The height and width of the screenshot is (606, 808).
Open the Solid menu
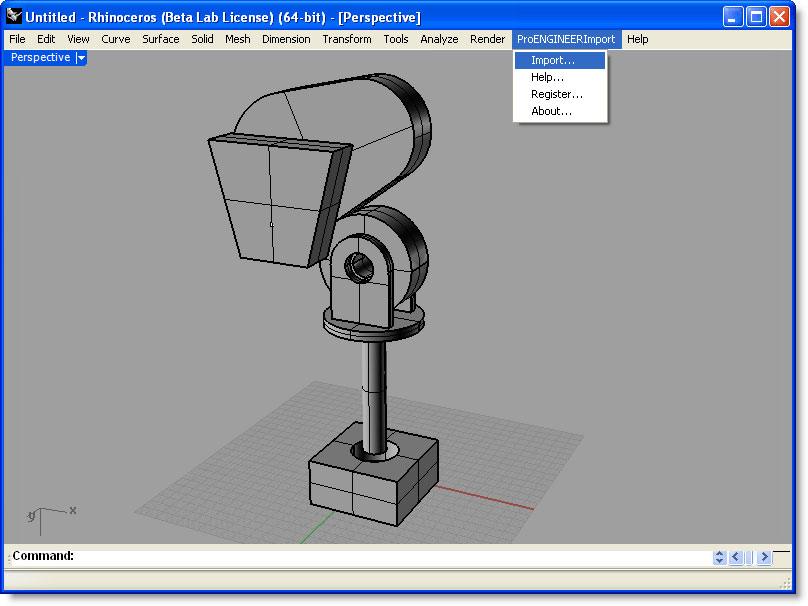coord(201,39)
